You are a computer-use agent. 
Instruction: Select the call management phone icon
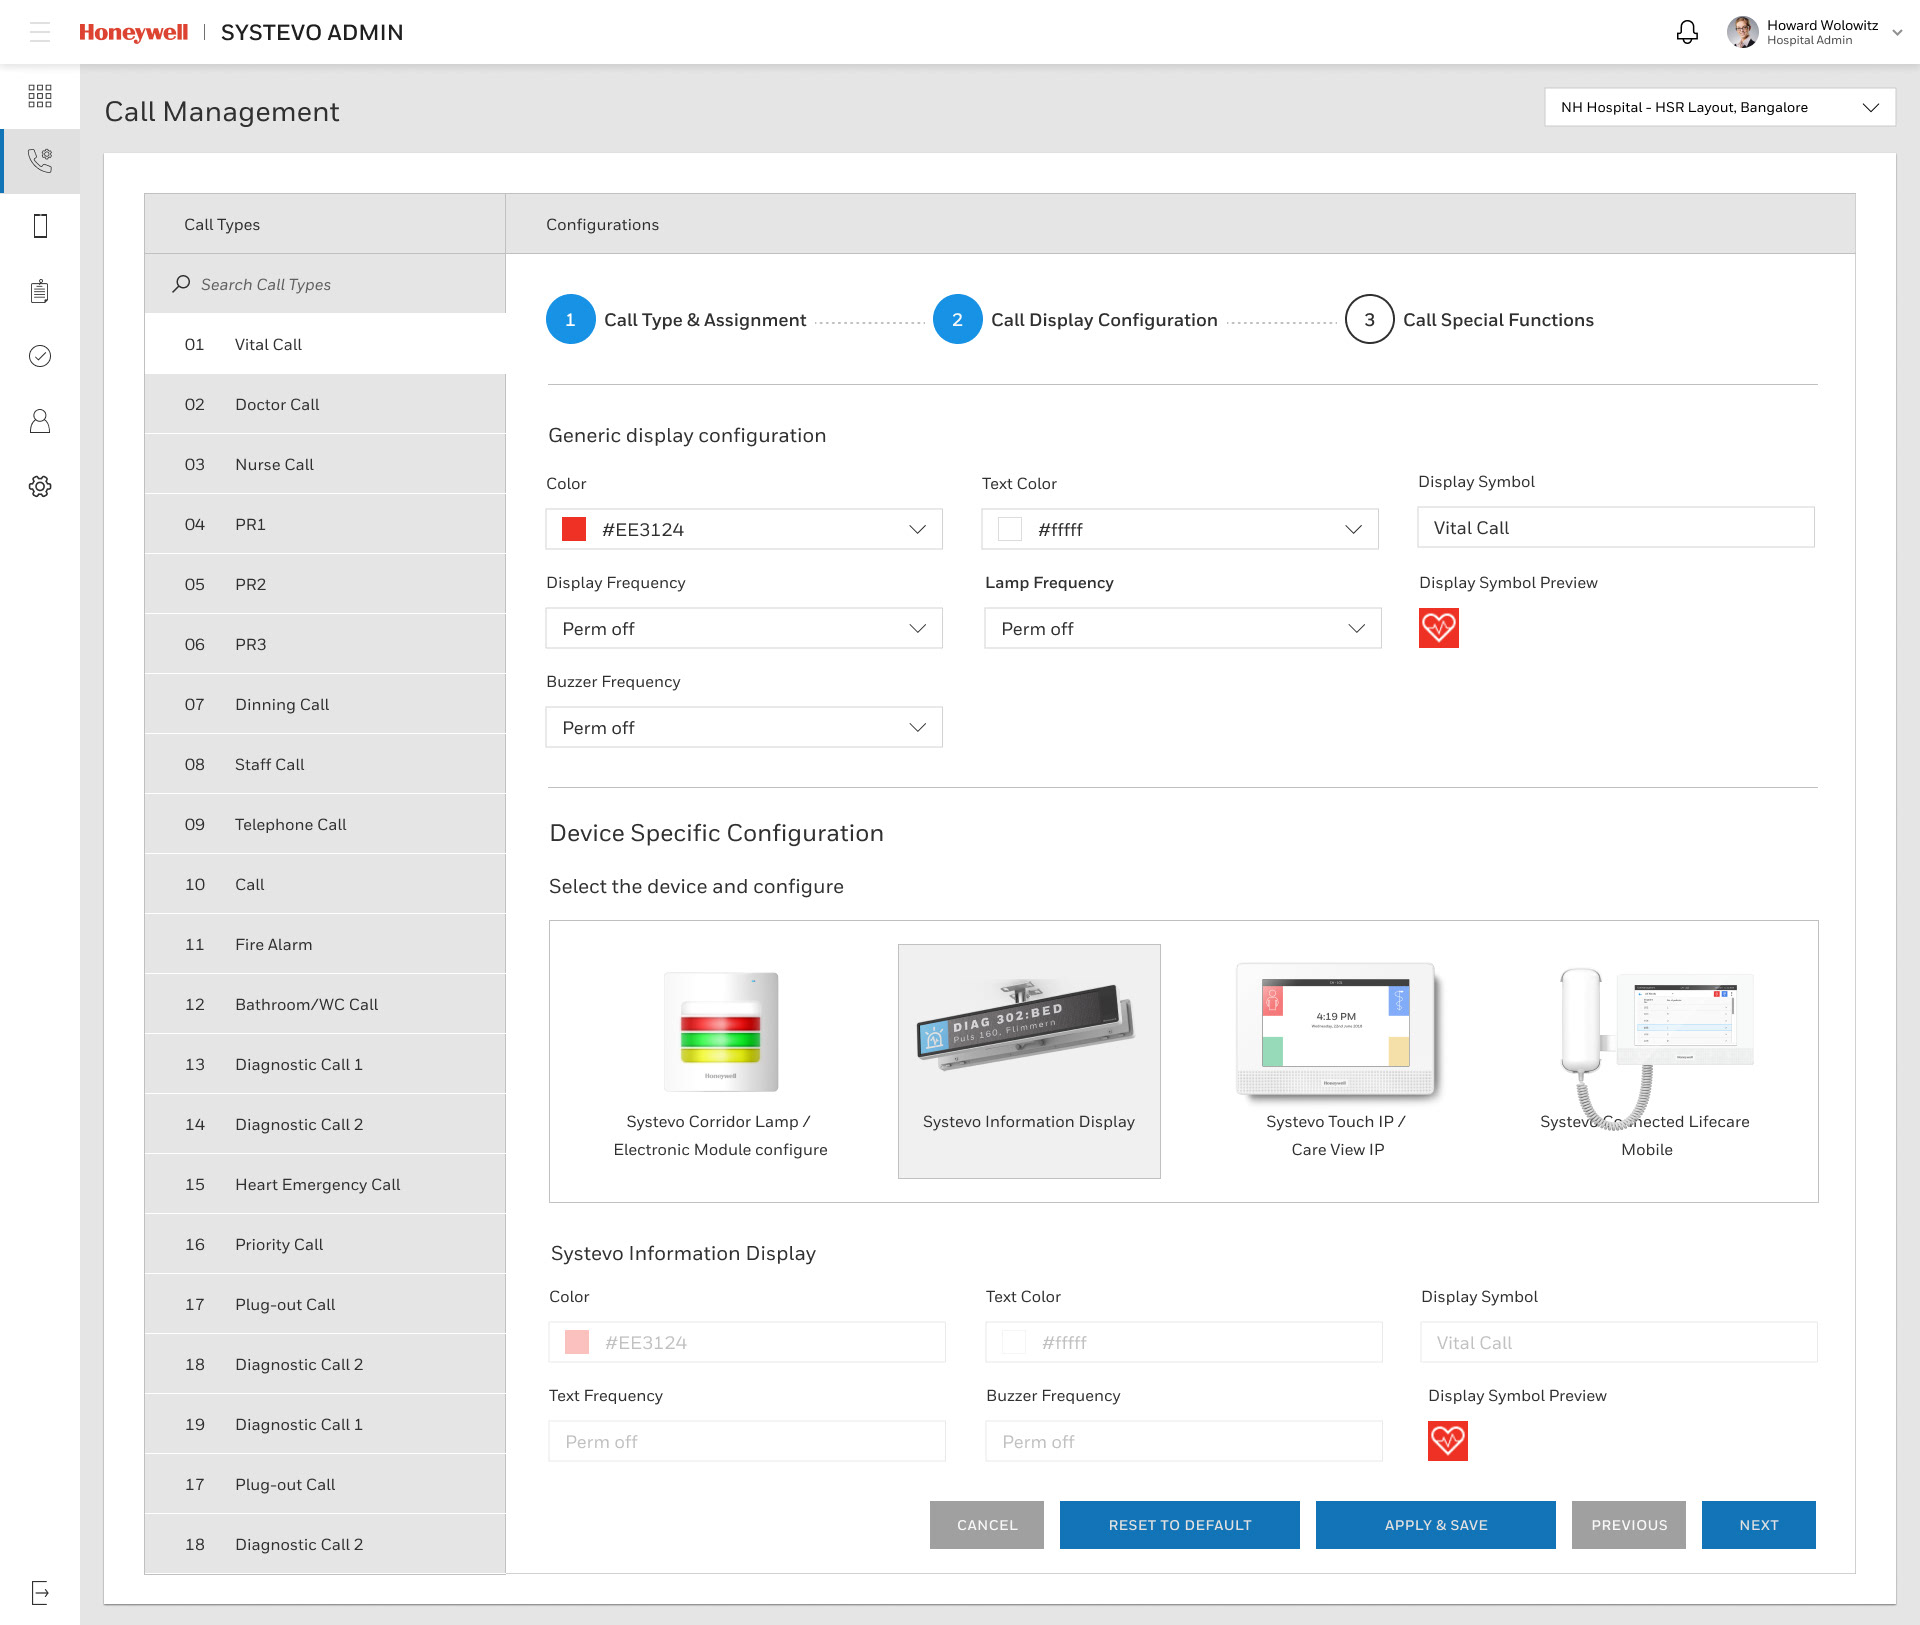point(40,161)
